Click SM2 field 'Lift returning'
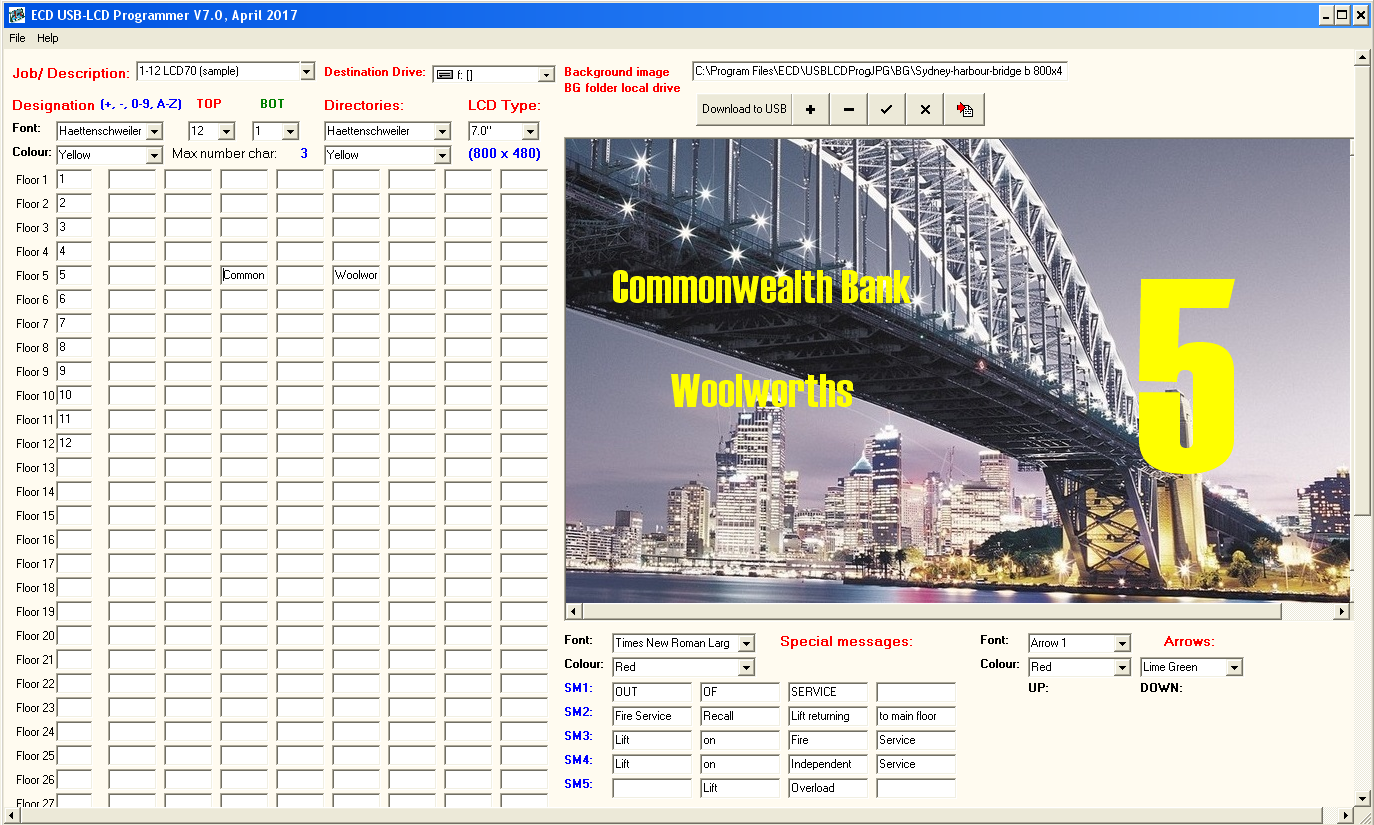This screenshot has width=1374, height=825. pyautogui.click(x=828, y=716)
